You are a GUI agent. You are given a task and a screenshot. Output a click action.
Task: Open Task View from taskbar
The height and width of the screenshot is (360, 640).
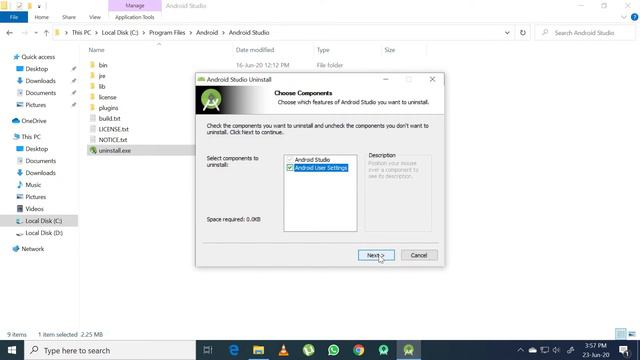208,350
